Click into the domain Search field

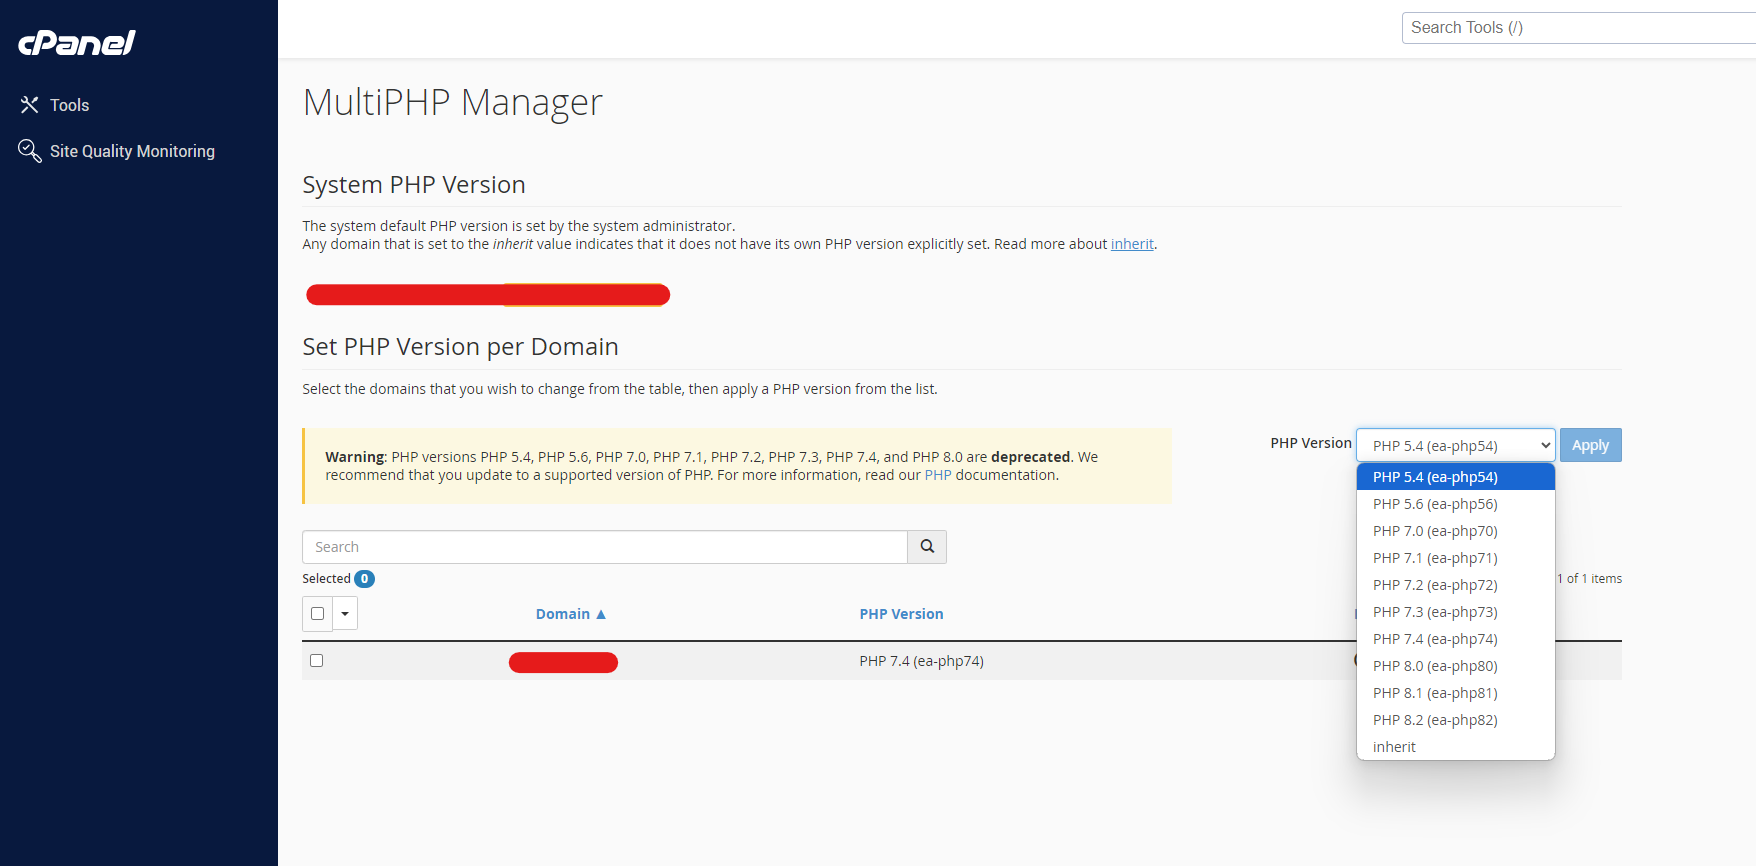[x=604, y=547]
